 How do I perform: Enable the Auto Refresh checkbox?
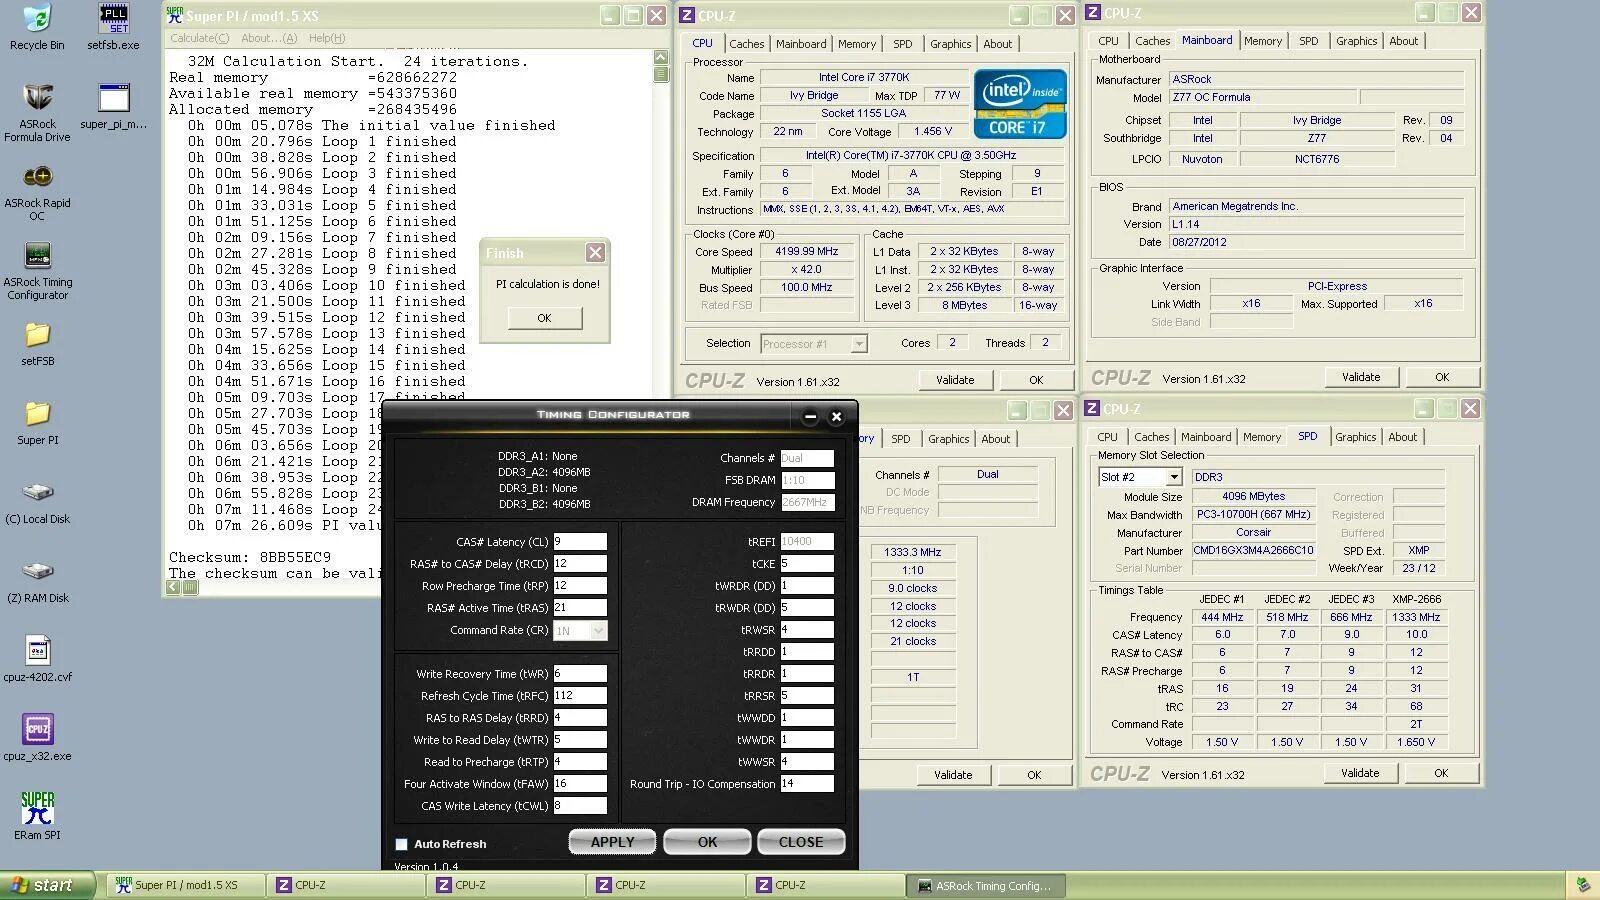pyautogui.click(x=402, y=844)
